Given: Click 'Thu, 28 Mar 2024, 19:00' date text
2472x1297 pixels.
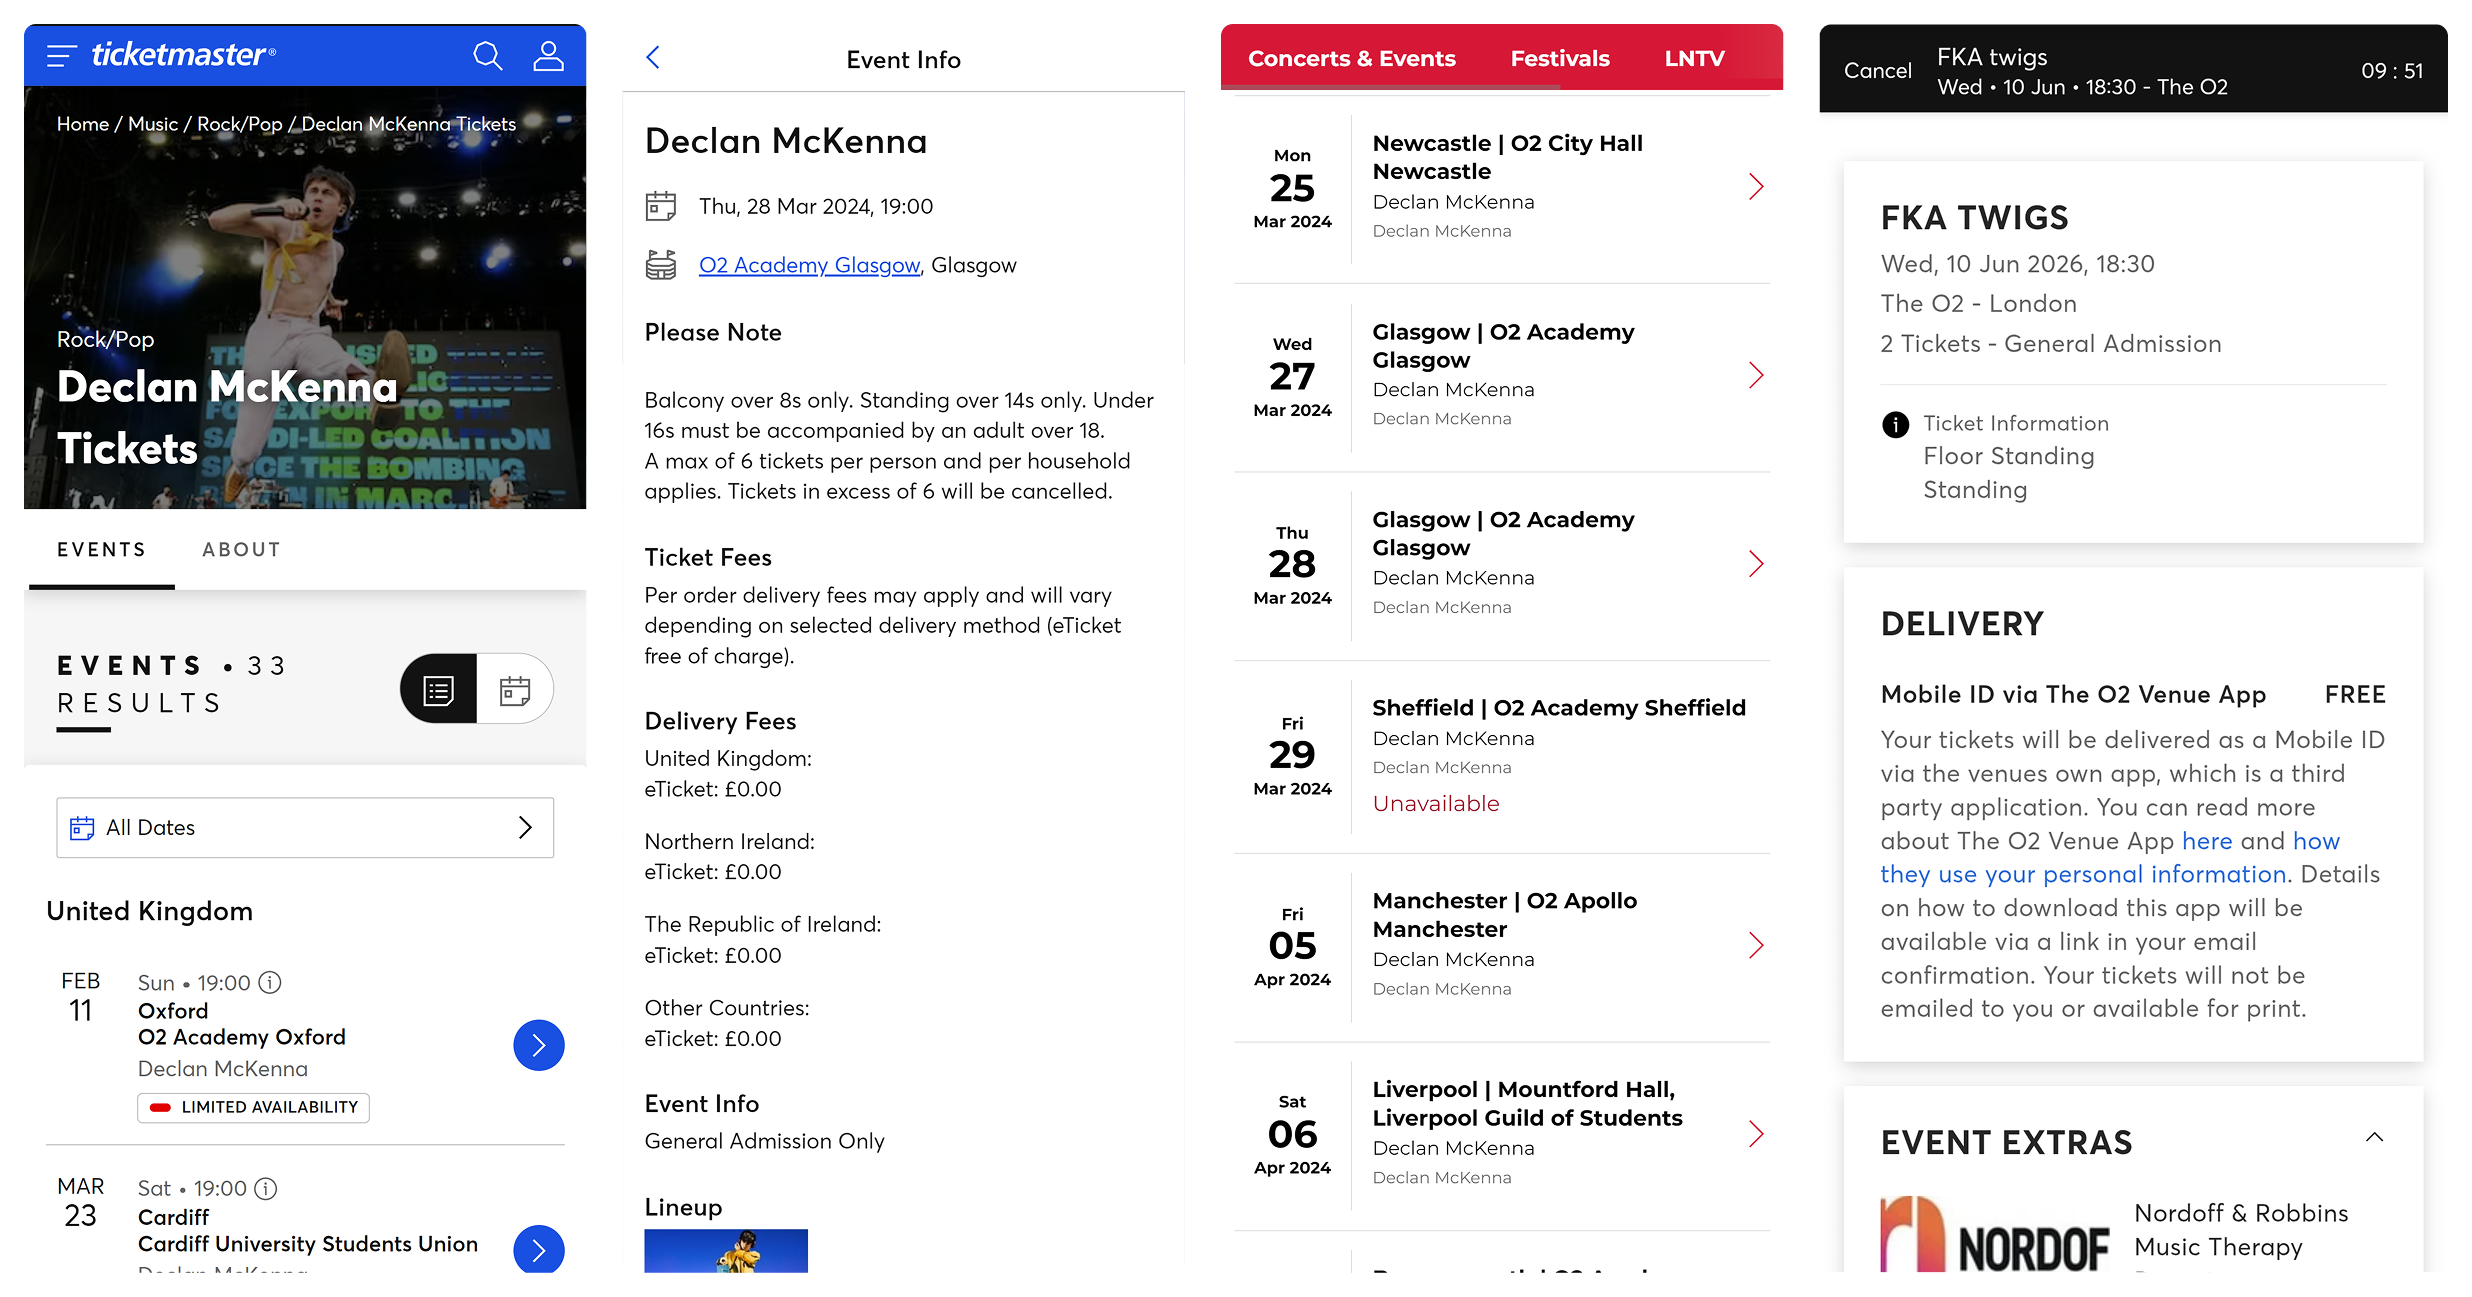Looking at the screenshot, I should click(816, 207).
